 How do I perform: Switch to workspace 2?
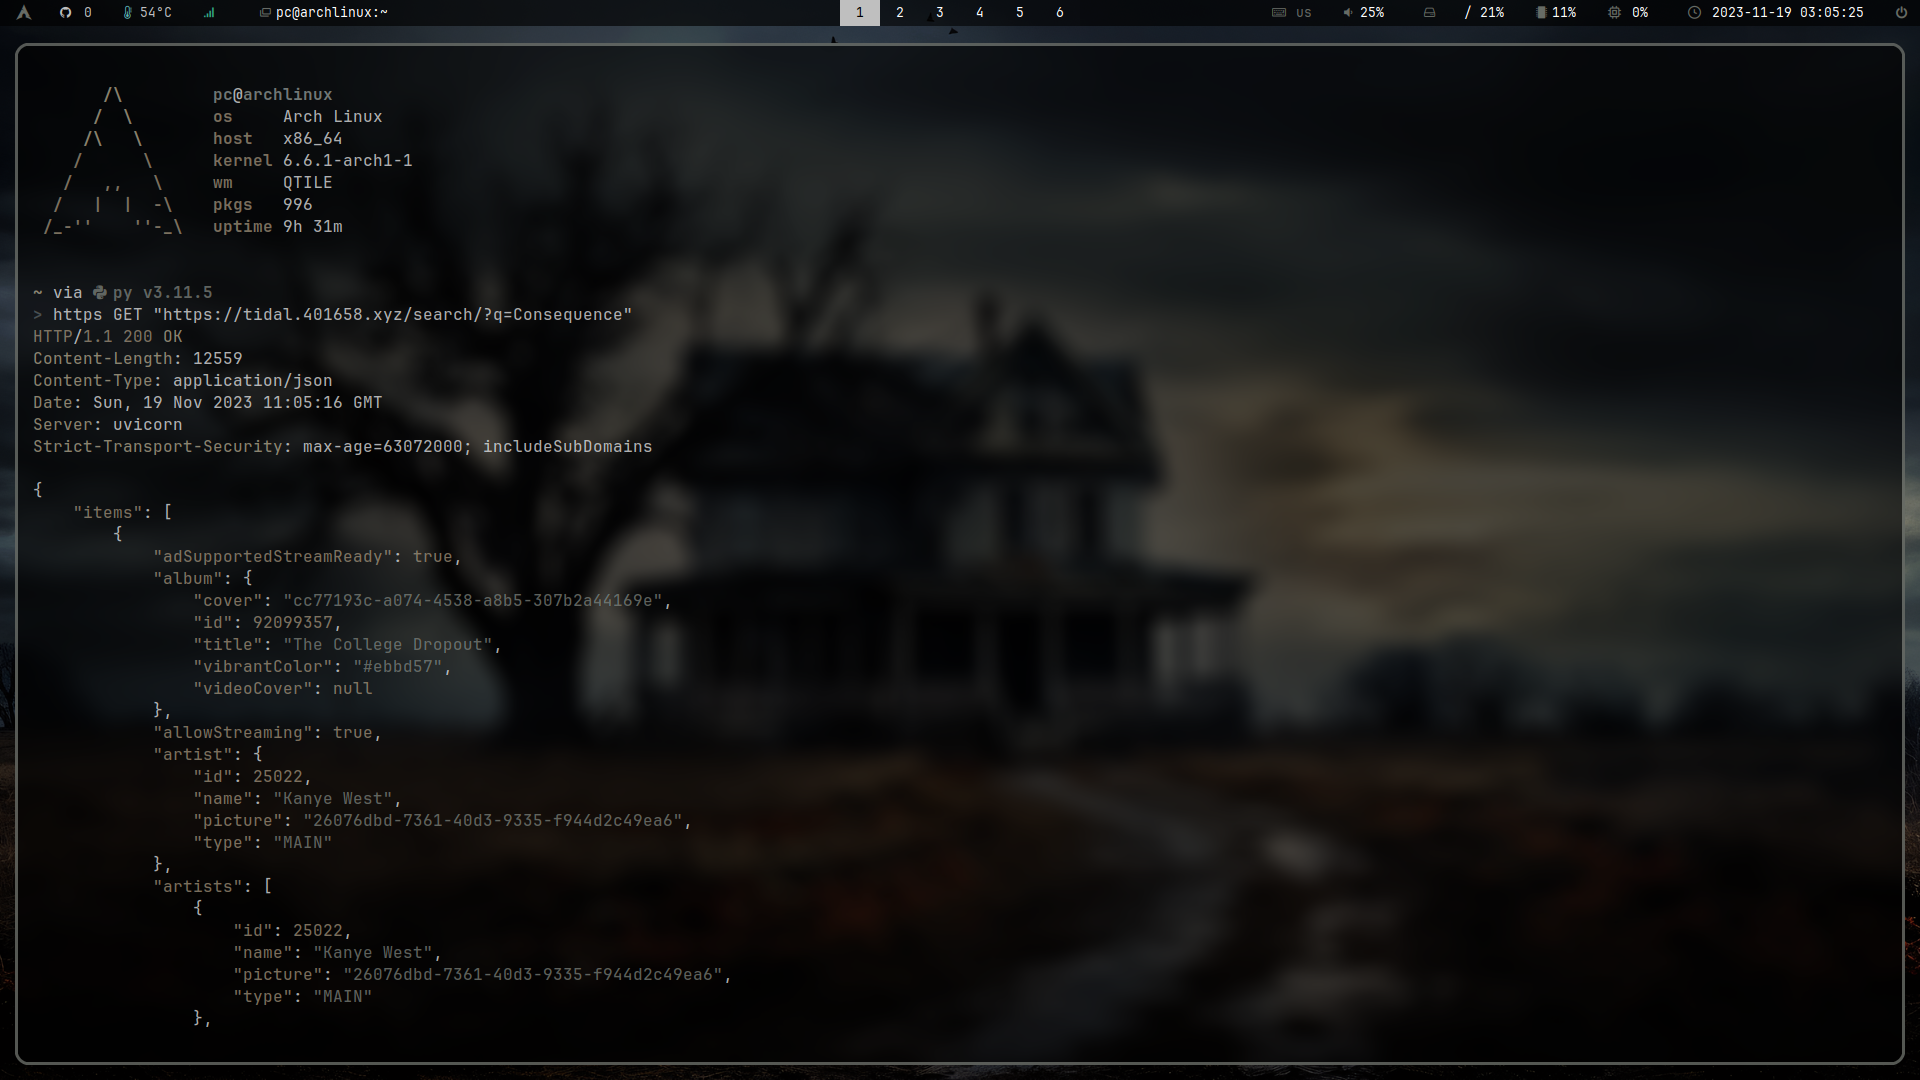[x=899, y=13]
